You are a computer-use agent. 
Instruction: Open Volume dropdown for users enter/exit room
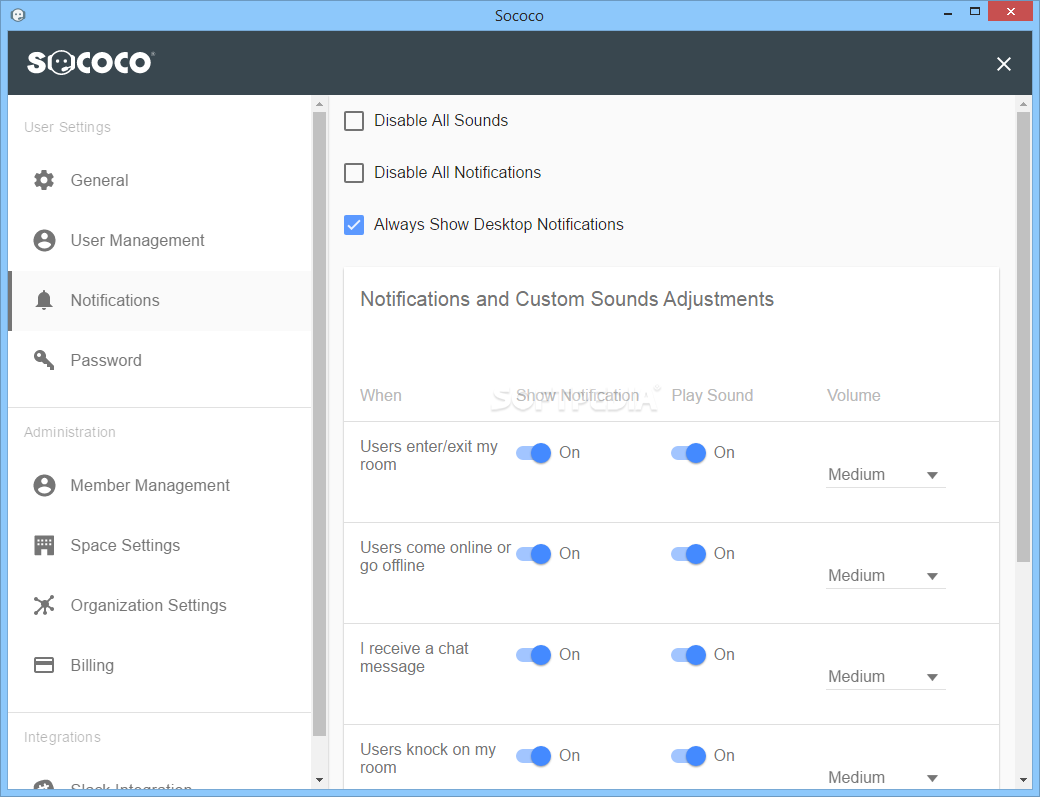pos(885,475)
